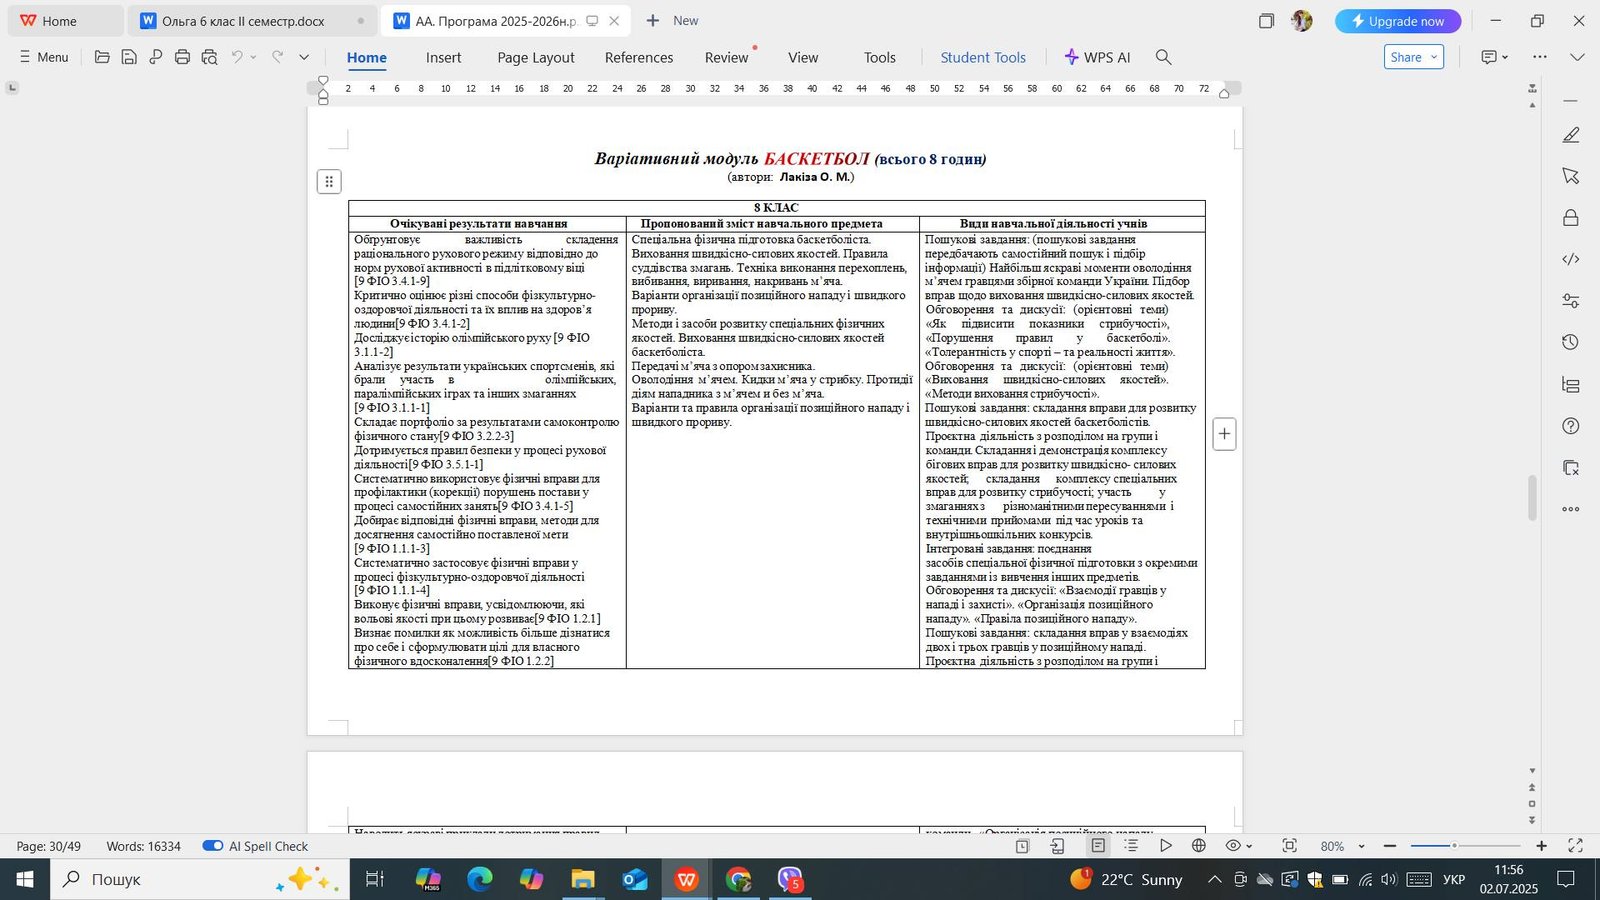
Task: Click the table move handle icon
Action: click(x=329, y=182)
